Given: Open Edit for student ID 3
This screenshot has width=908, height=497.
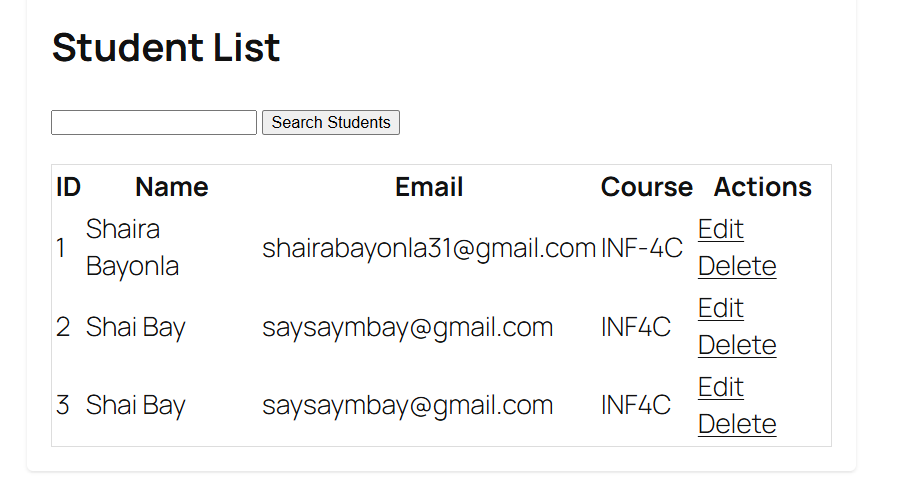Looking at the screenshot, I should tap(720, 387).
